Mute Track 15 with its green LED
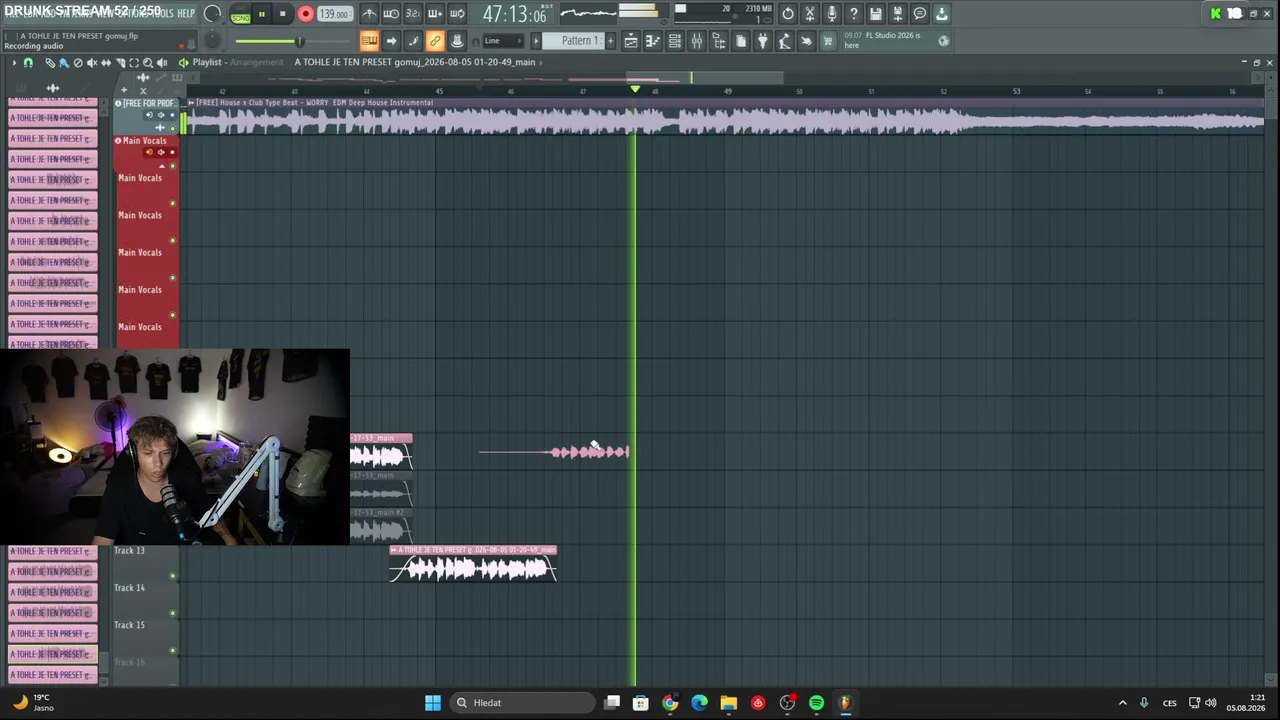The width and height of the screenshot is (1280, 720). (172, 650)
